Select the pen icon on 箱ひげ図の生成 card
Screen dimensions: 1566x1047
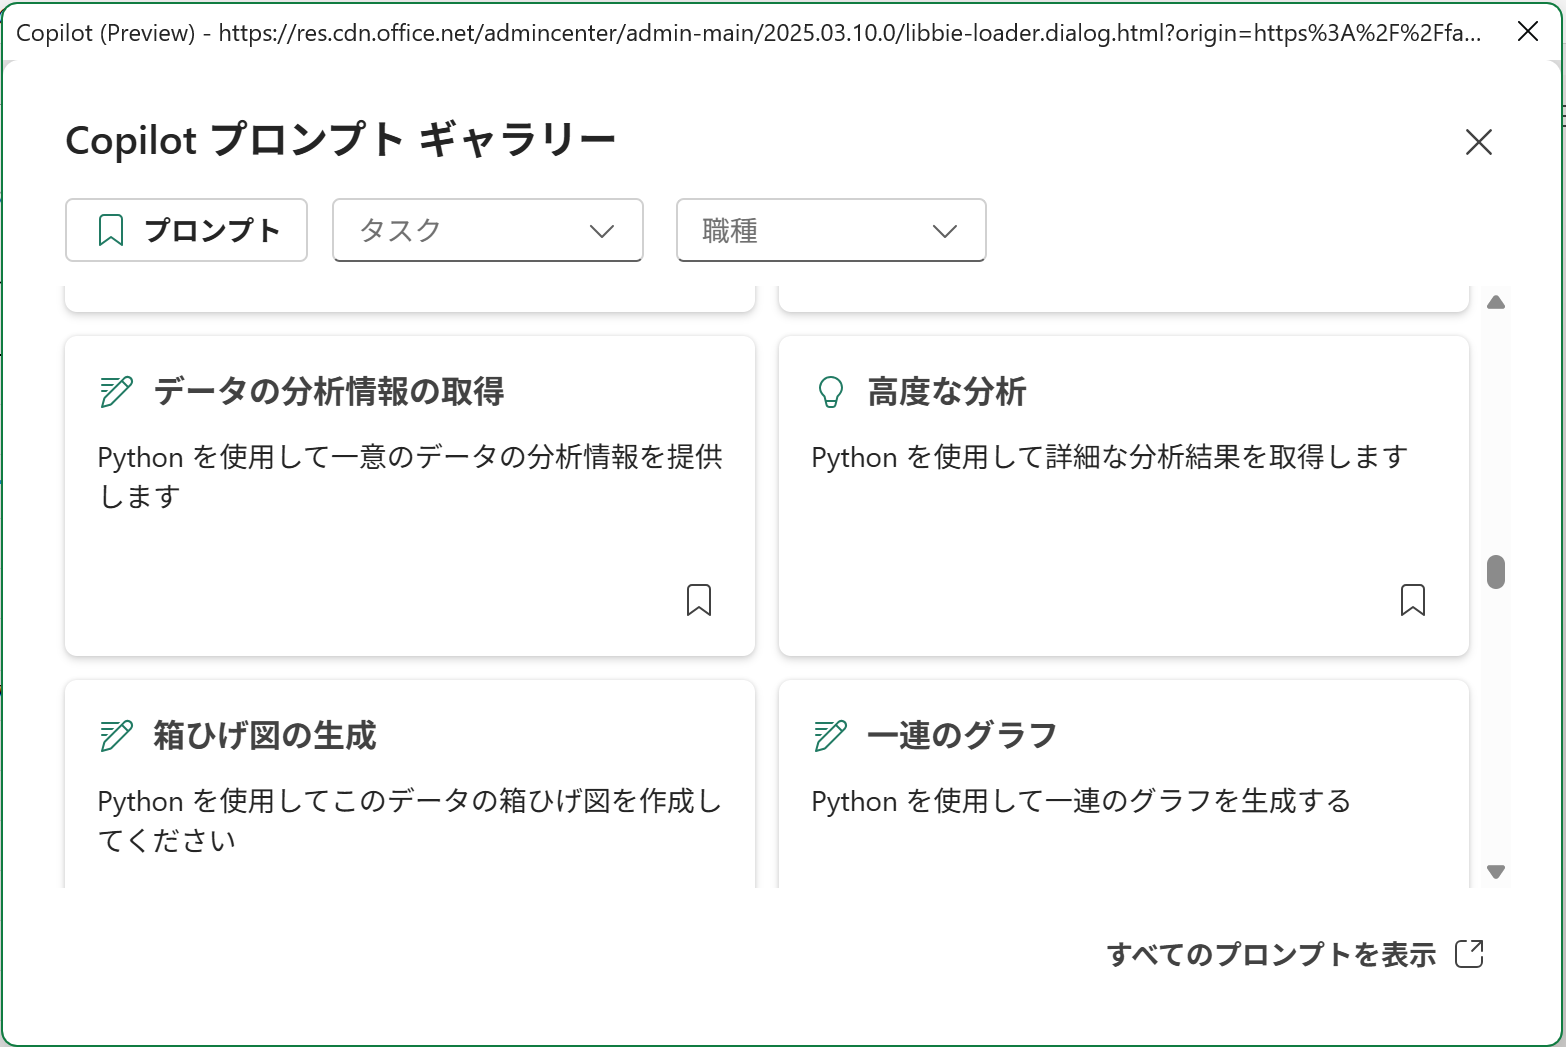pyautogui.click(x=114, y=735)
